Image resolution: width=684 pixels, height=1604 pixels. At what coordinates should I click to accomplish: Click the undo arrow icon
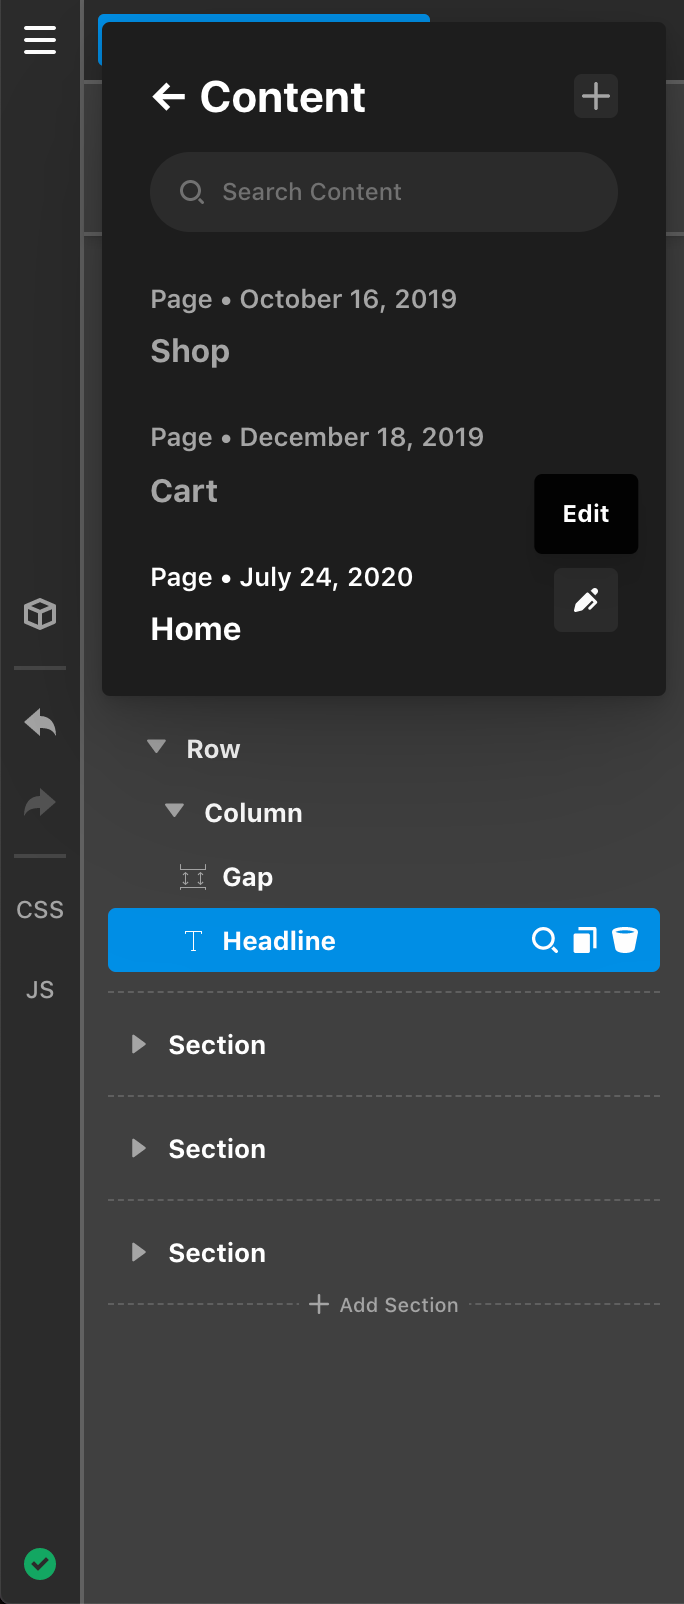coord(40,722)
